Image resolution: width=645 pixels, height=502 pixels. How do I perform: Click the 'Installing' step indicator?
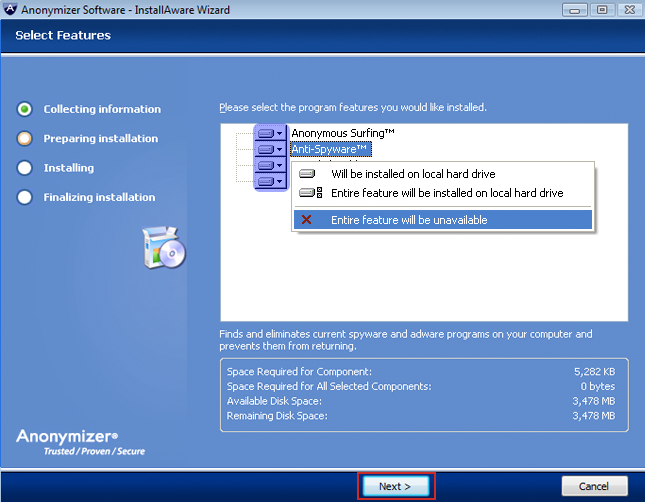click(x=25, y=168)
